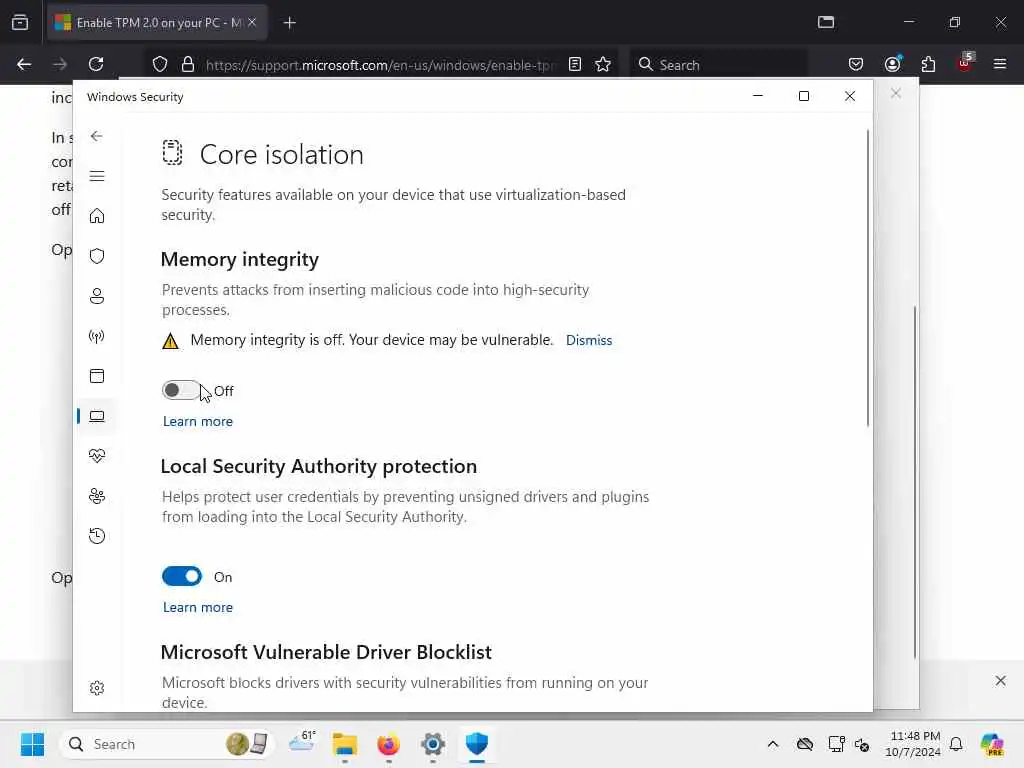Click the Windows Security vertical scrollbar
Viewport: 1024px width, 768px height.
point(868,278)
